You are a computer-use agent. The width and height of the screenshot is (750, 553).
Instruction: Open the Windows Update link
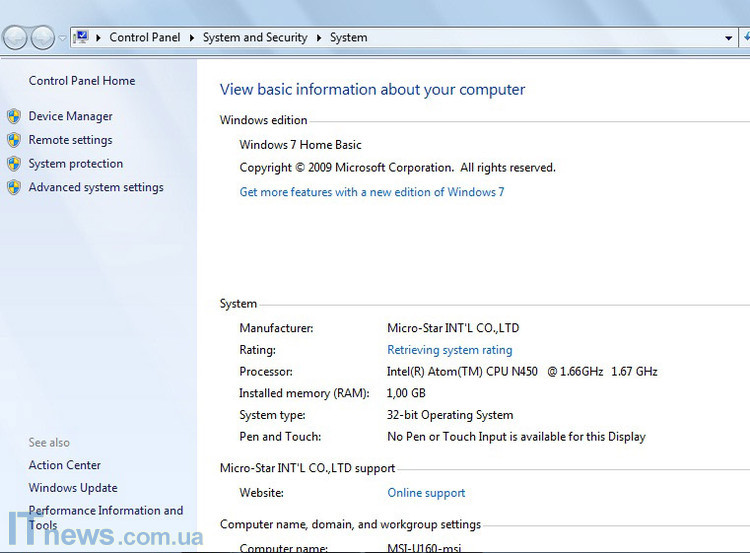pyautogui.click(x=73, y=488)
